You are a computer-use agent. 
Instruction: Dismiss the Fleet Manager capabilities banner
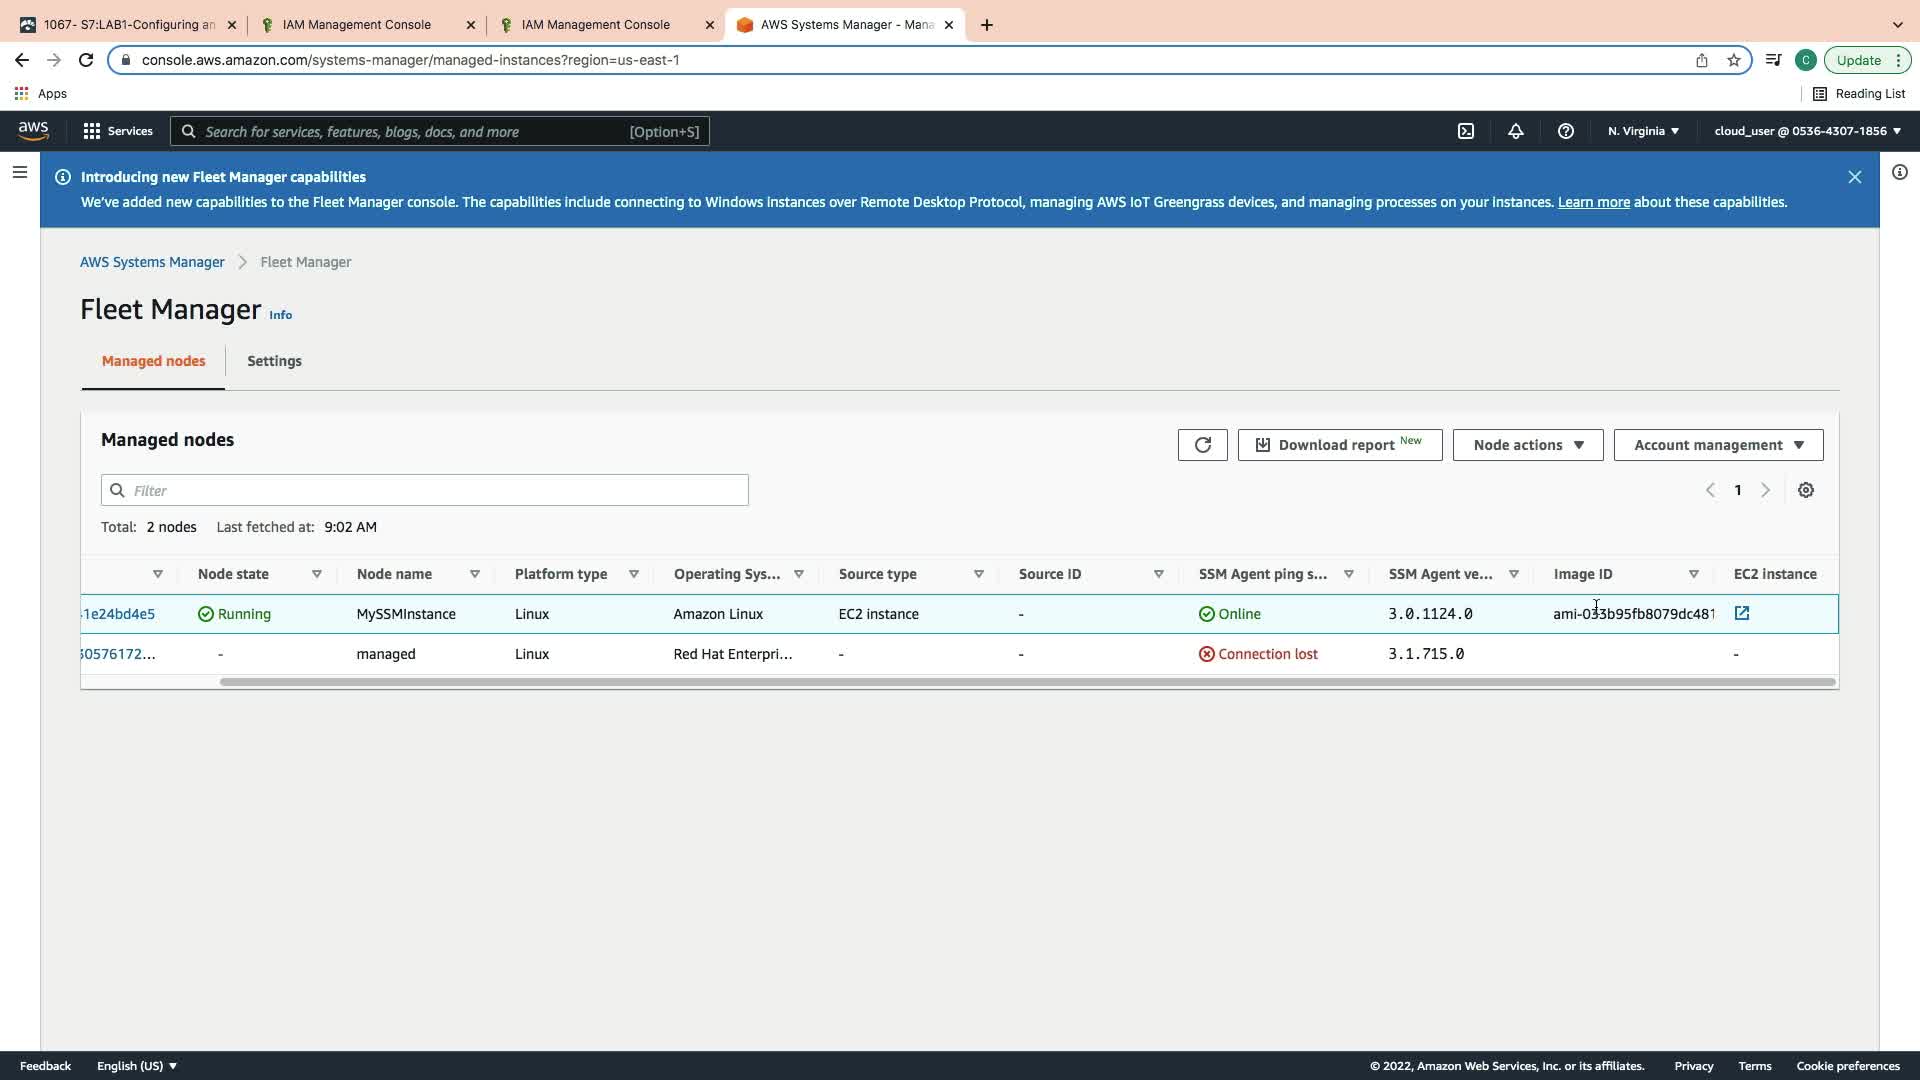click(1854, 177)
